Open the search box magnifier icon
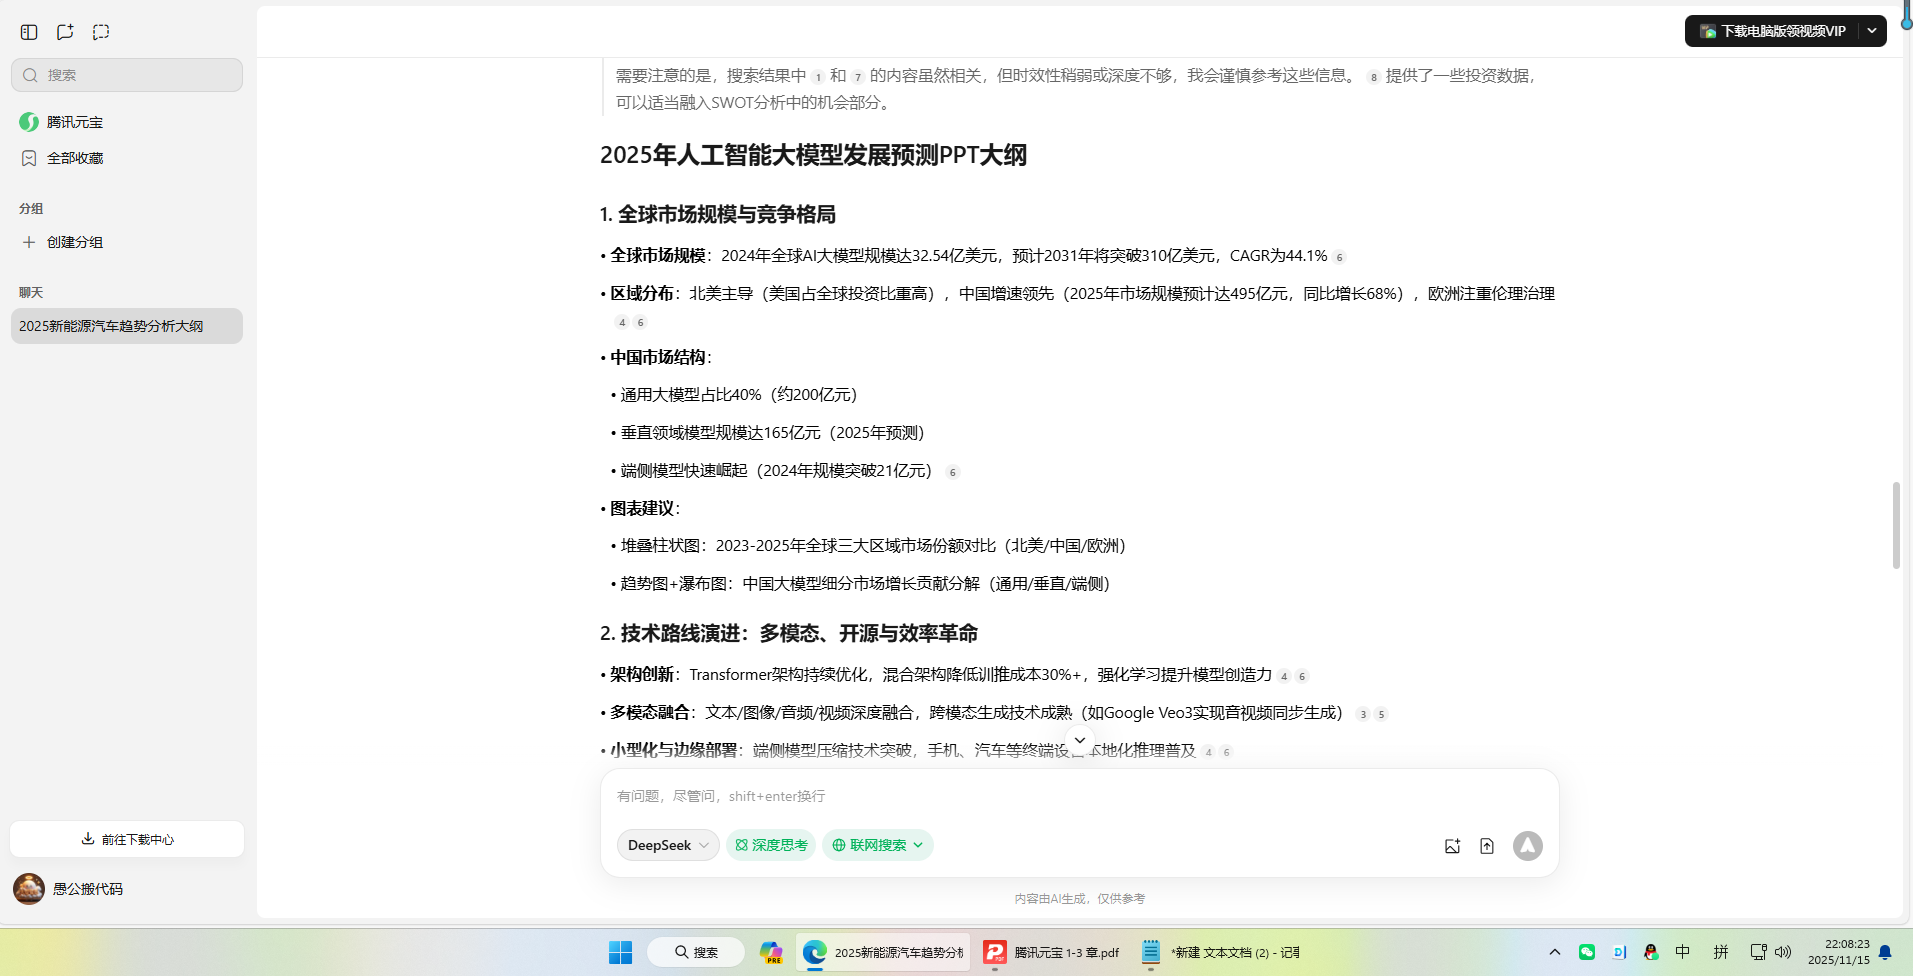The height and width of the screenshot is (976, 1913). click(30, 74)
